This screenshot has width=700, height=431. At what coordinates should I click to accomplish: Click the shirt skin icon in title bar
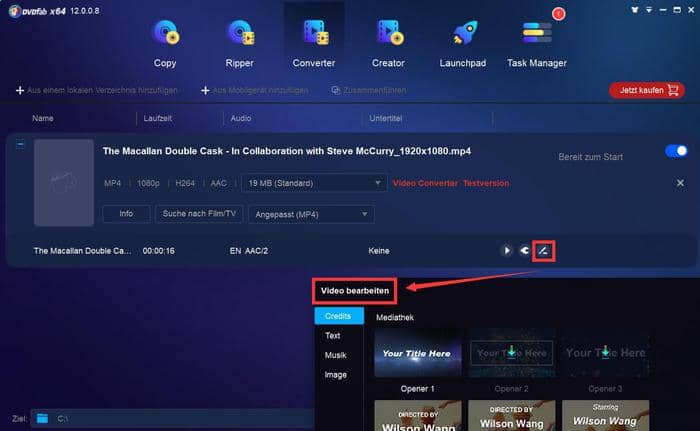tap(634, 10)
